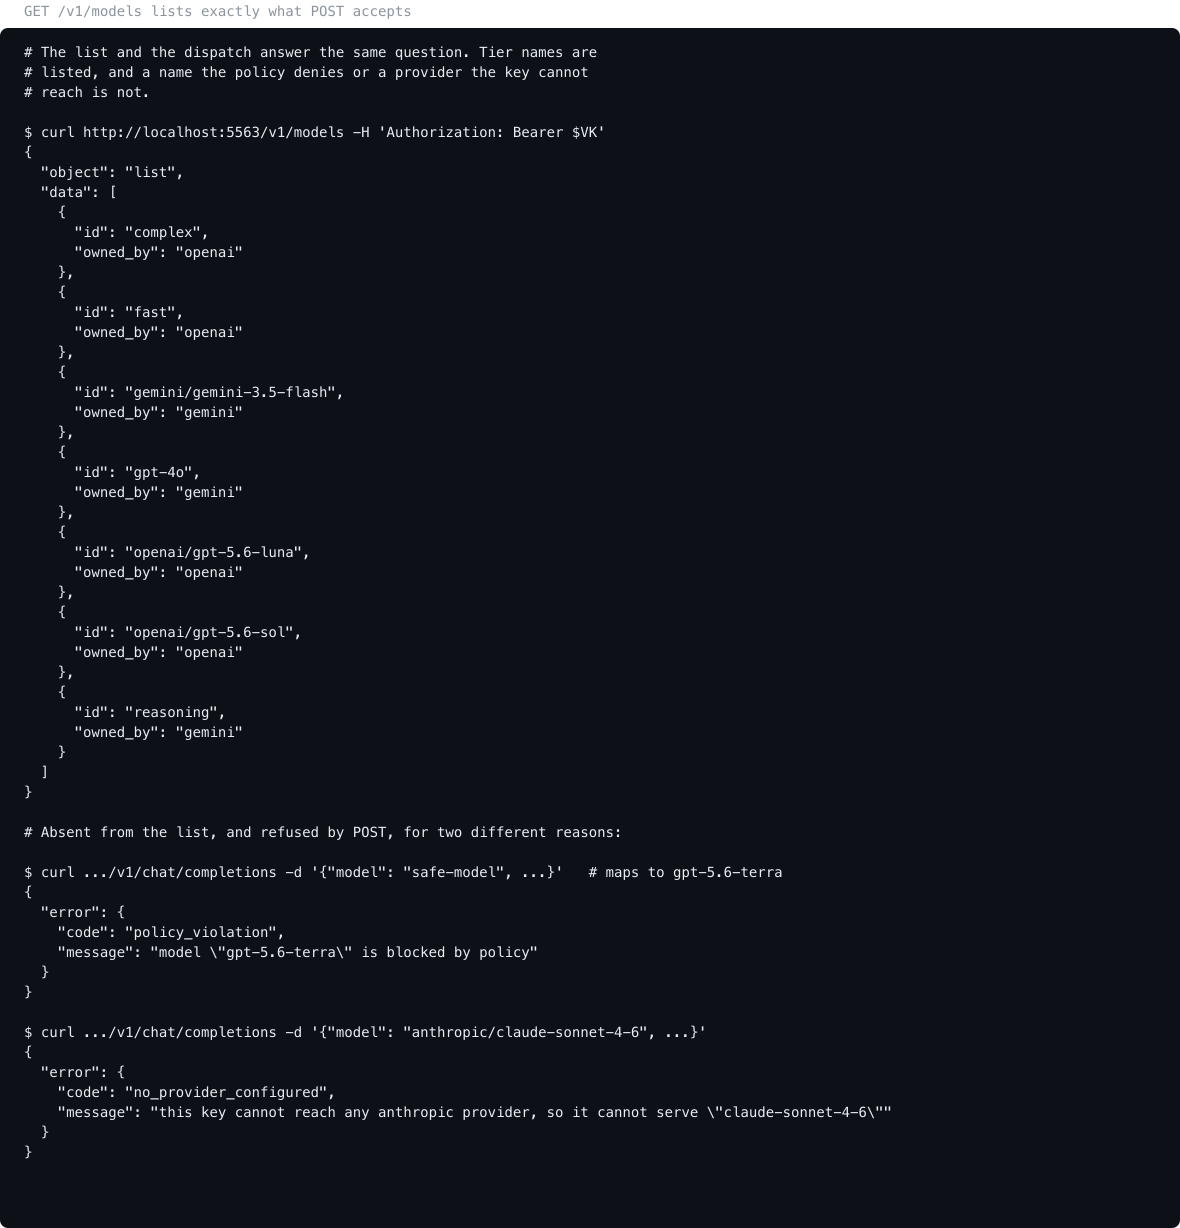This screenshot has width=1180, height=1228.
Task: Click the curl command with model "safe-model"
Action: [x=293, y=872]
